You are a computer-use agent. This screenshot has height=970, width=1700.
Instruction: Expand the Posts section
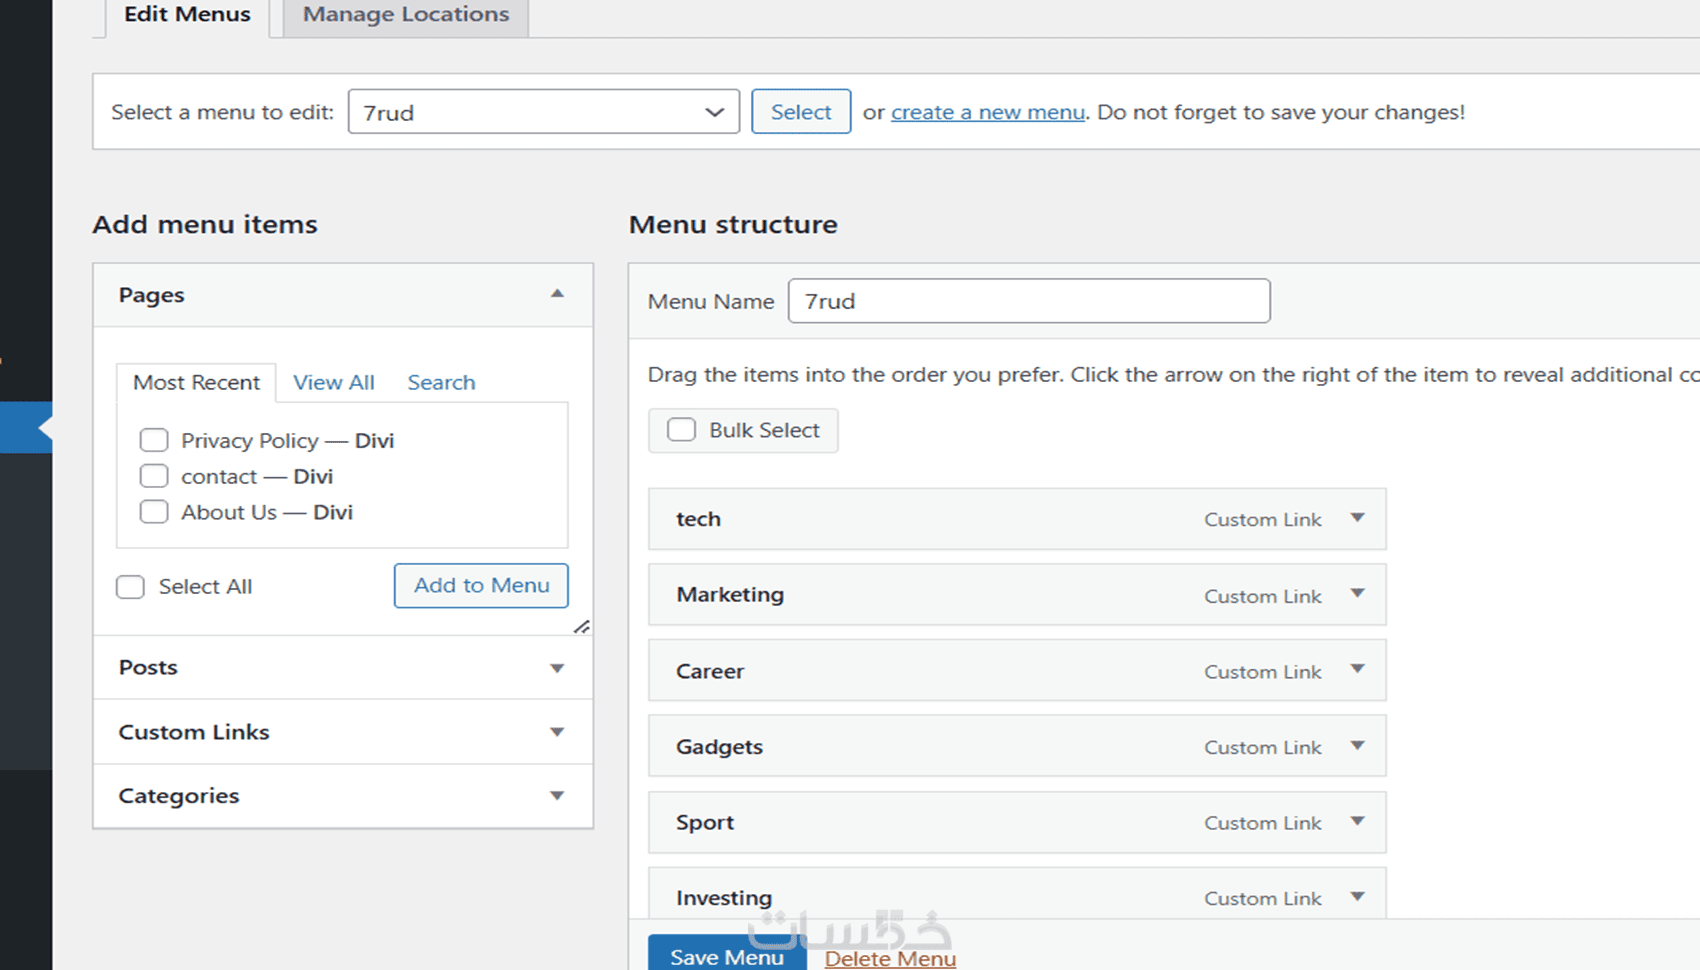pos(557,668)
